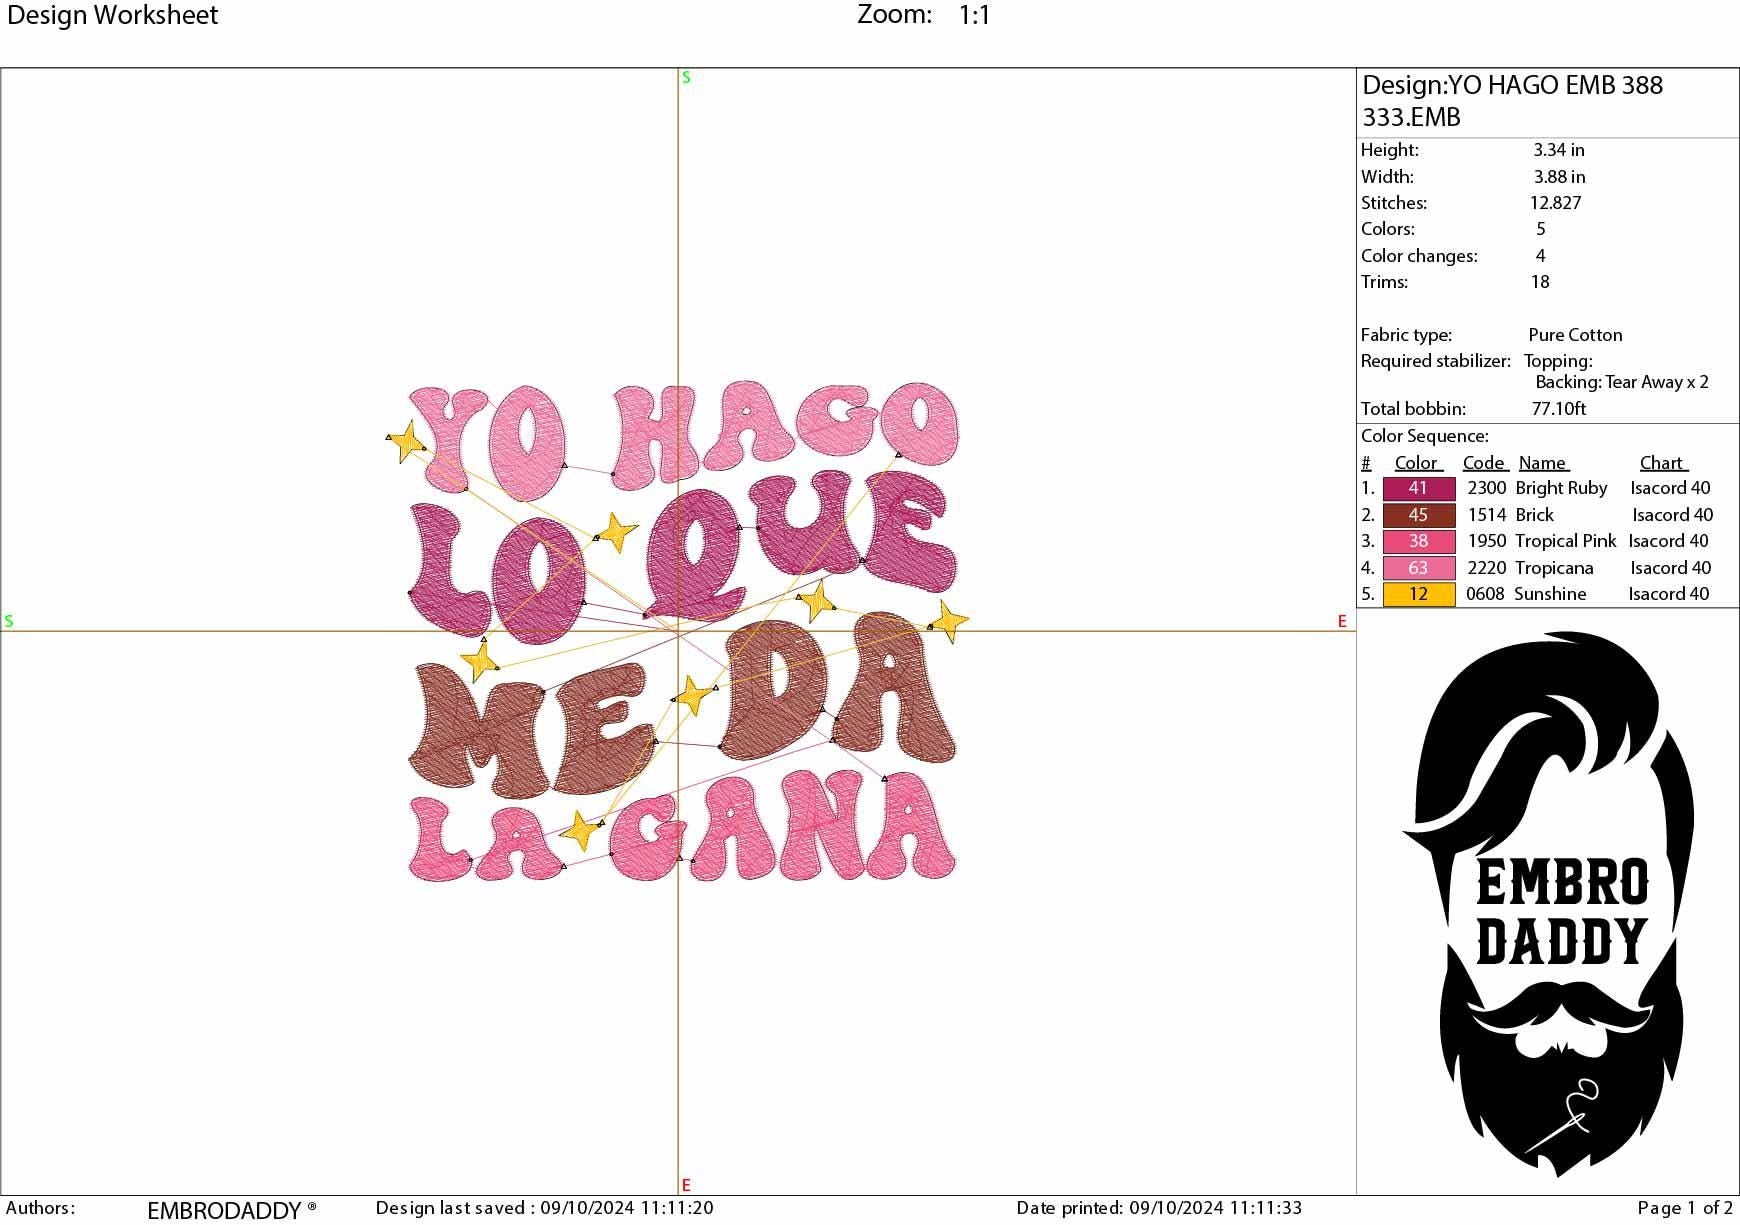Screen dimensions: 1740x1225
Task: Click 'Backing: Tear Away x 2' text
Action: click(1622, 382)
